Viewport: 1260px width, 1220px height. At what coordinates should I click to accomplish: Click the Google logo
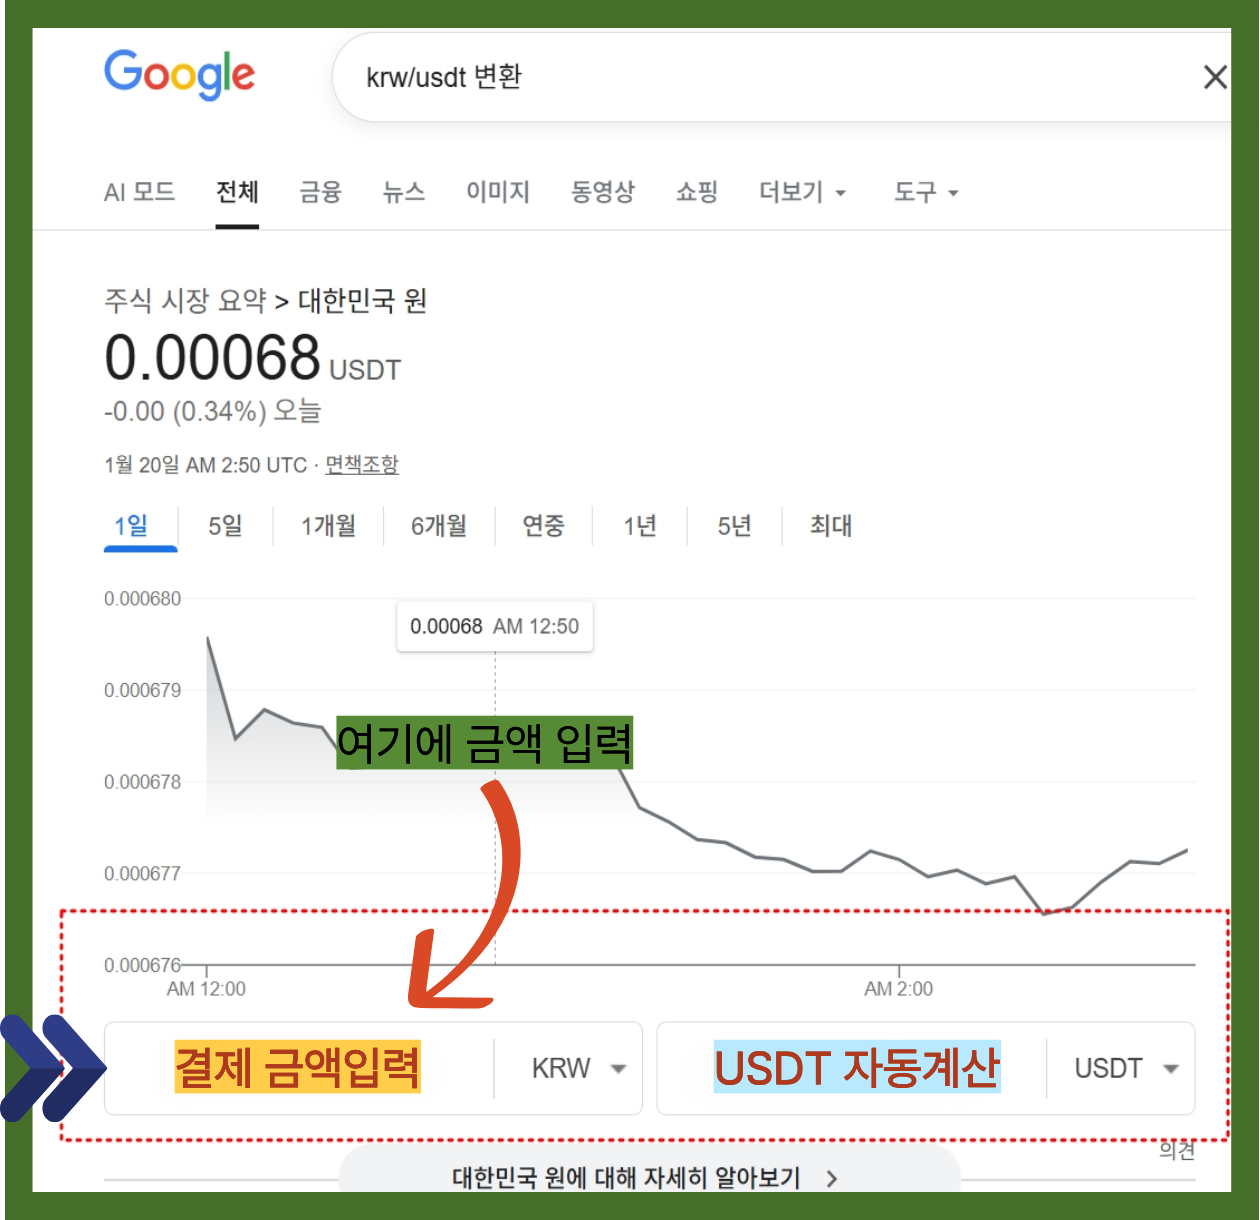179,75
